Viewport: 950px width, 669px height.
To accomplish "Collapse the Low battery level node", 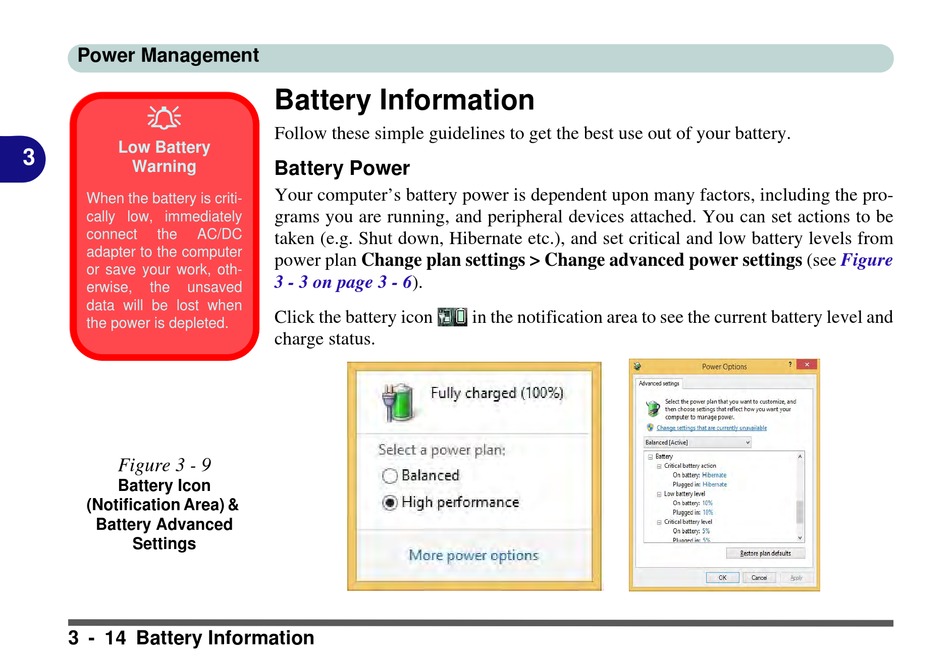I will pyautogui.click(x=659, y=494).
